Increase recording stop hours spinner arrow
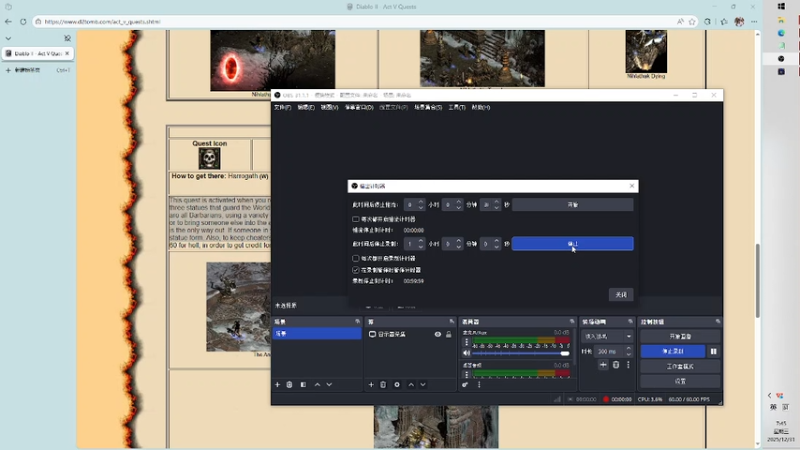The height and width of the screenshot is (450, 800). (421, 241)
